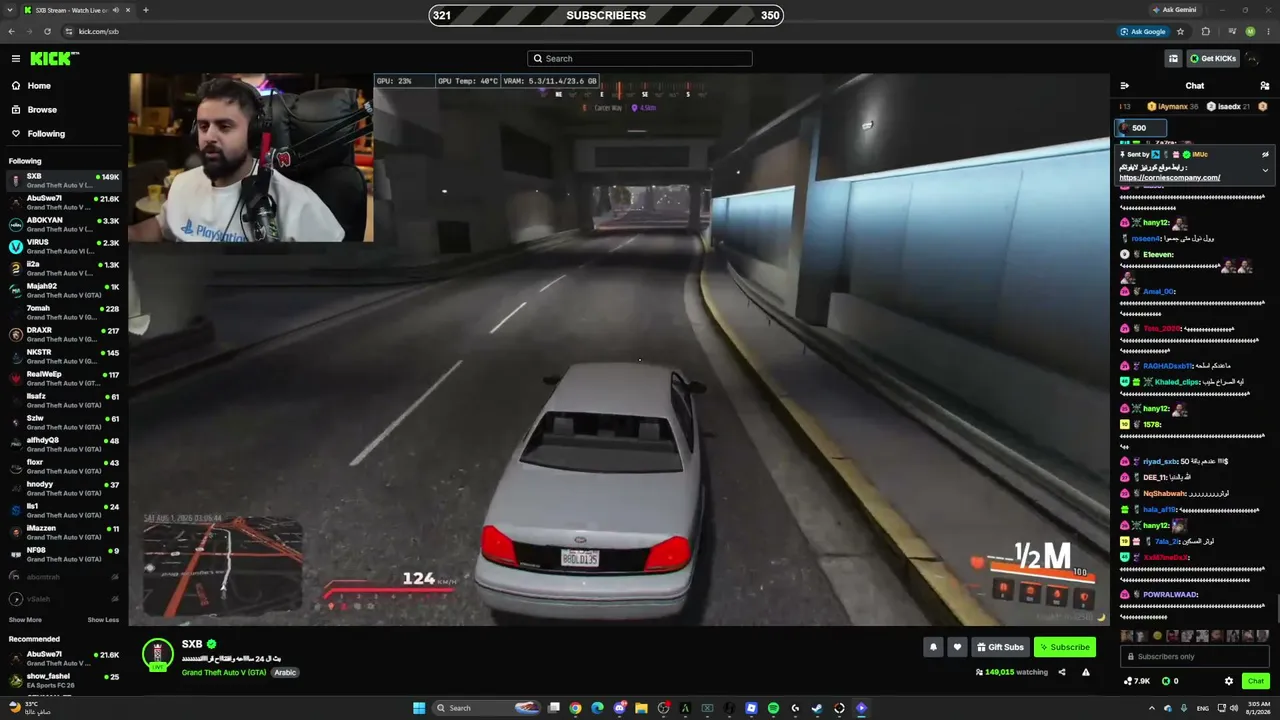Open the corniescompany.com link

[x=1169, y=178]
